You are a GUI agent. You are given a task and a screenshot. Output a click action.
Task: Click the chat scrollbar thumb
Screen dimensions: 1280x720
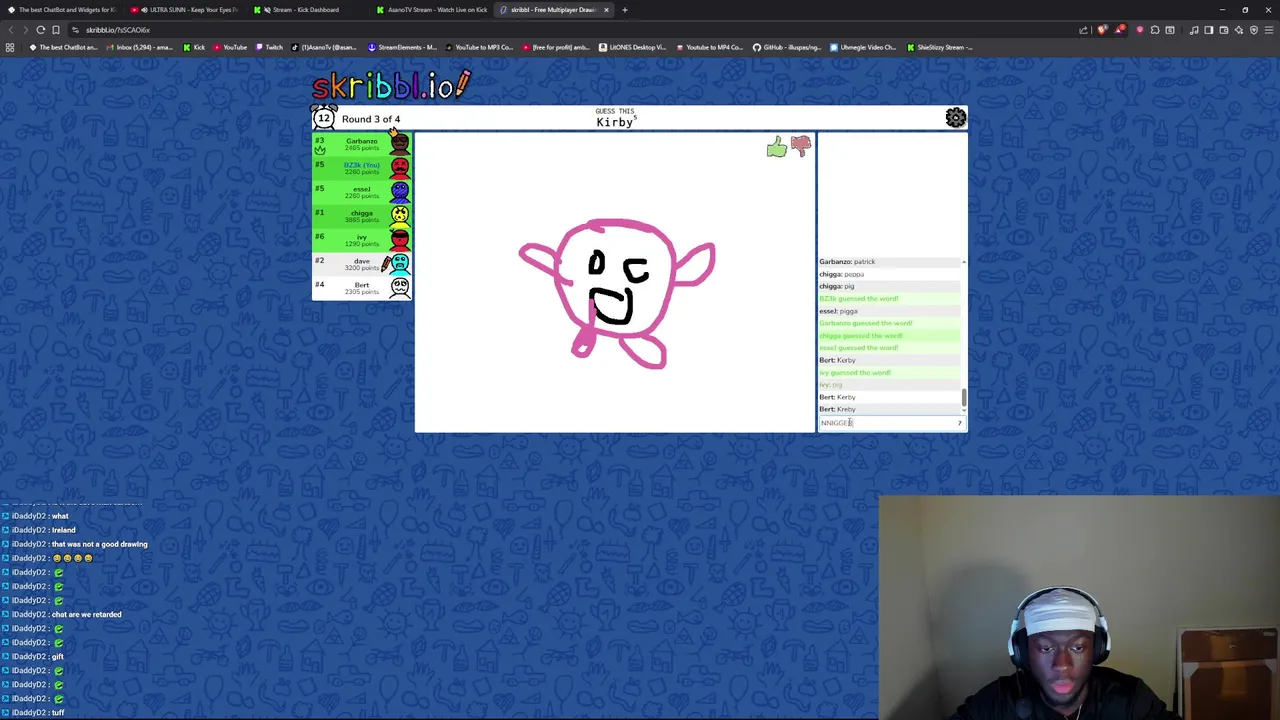pos(964,398)
